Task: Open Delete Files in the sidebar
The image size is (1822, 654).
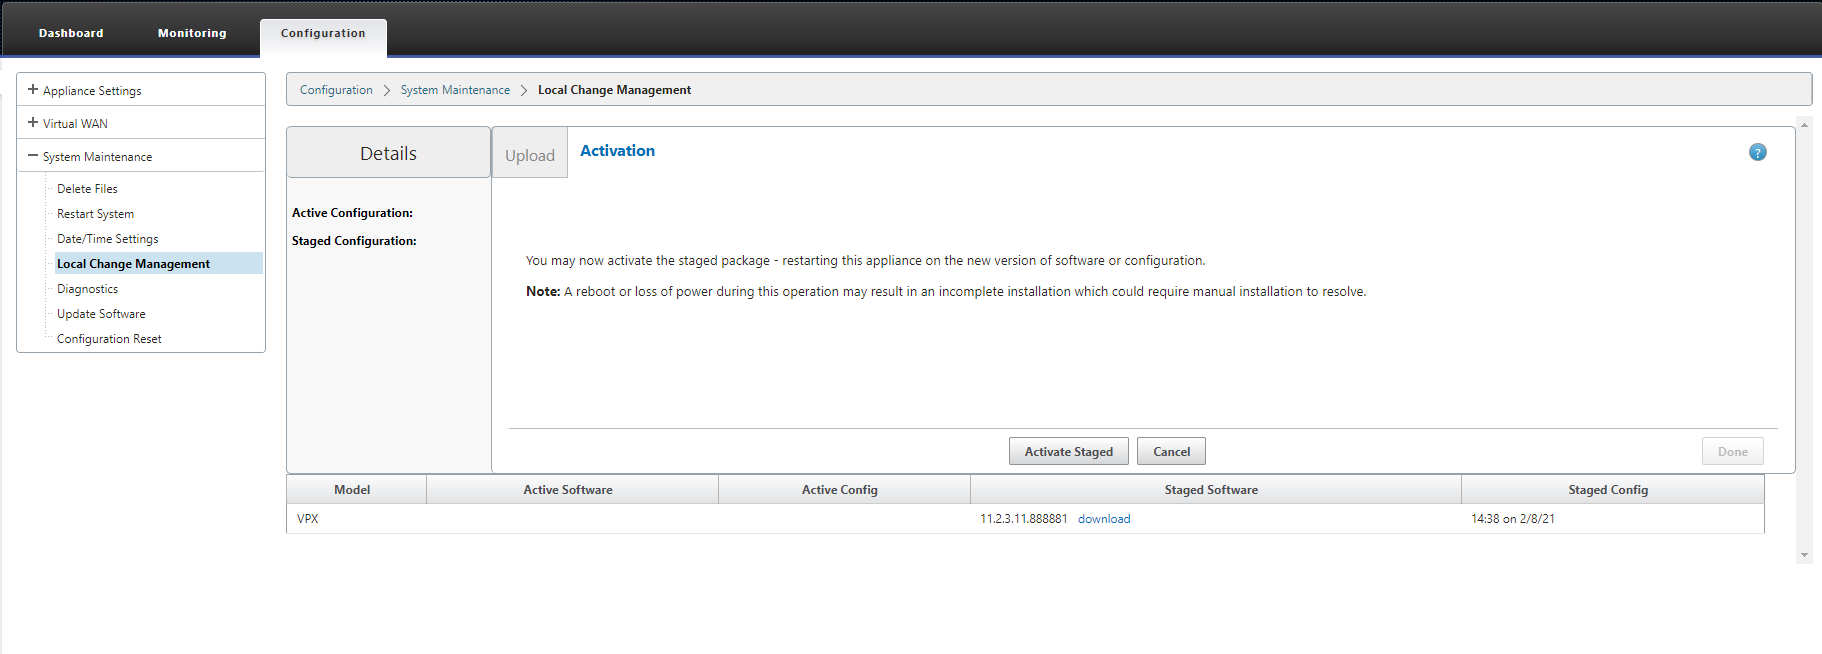Action: click(87, 189)
